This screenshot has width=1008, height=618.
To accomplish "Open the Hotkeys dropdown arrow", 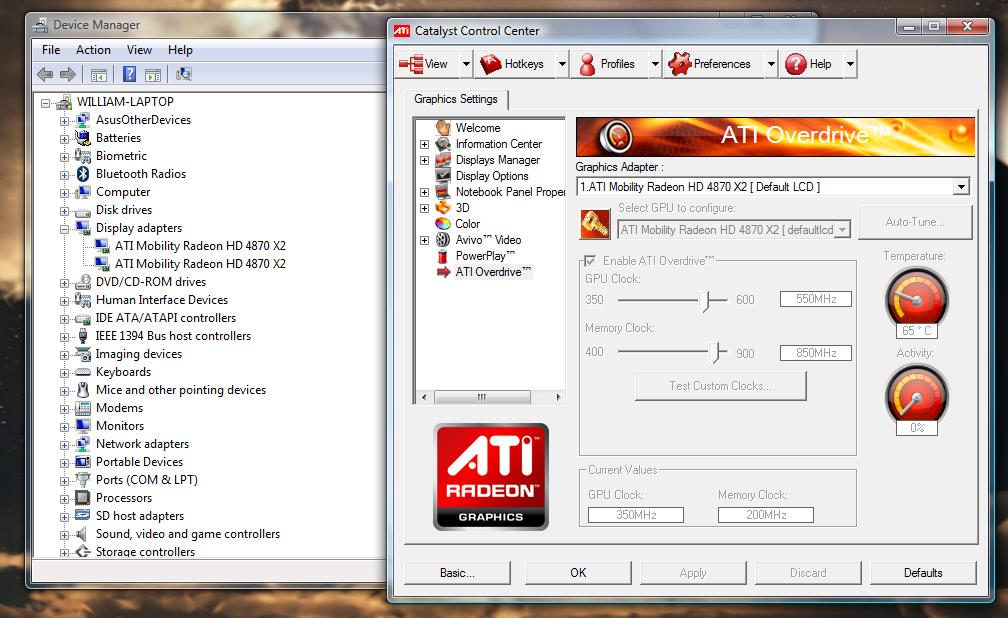I will point(562,64).
